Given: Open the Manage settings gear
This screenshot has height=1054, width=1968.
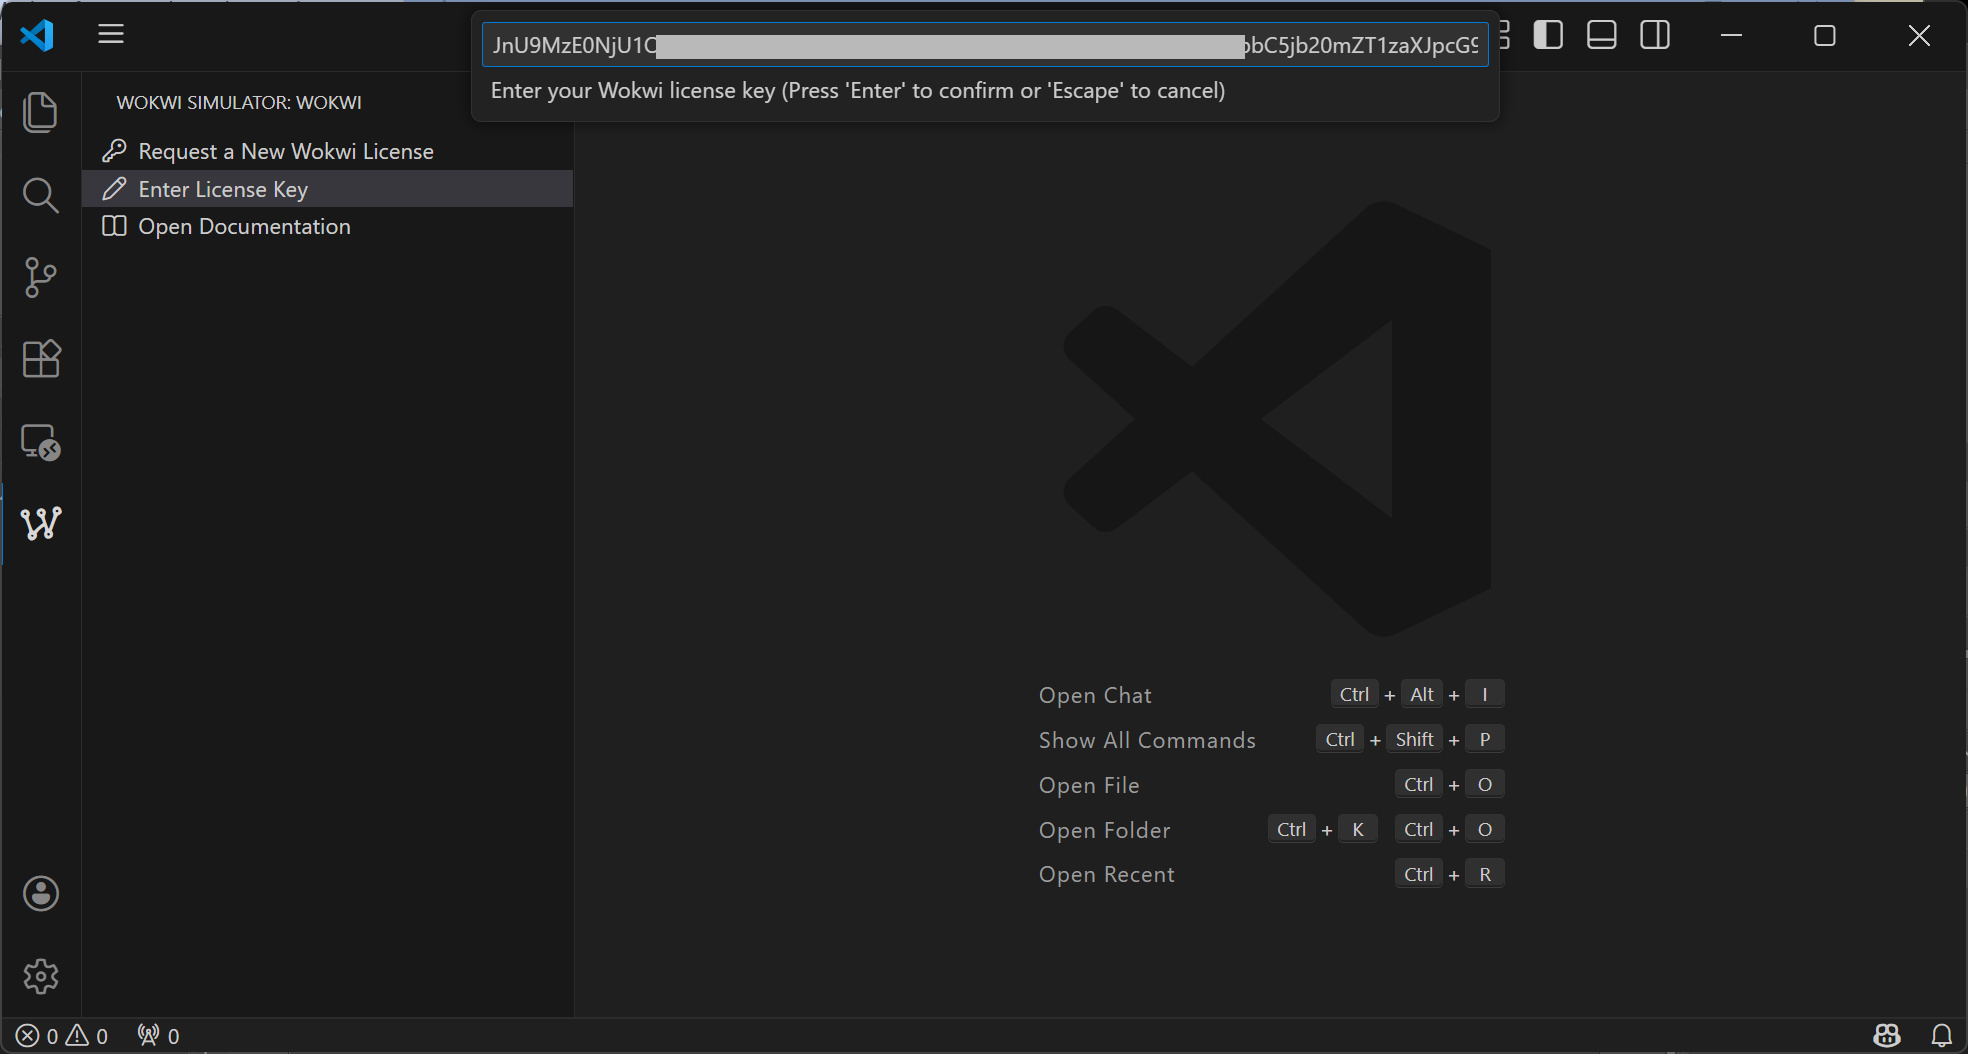Looking at the screenshot, I should [40, 976].
